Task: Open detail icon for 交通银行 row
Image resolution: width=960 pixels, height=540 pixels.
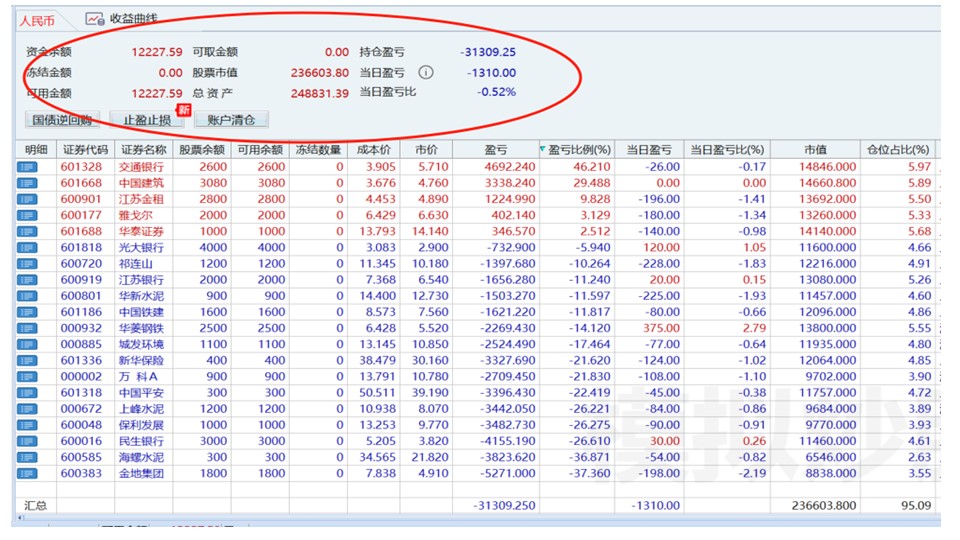Action: (27, 167)
